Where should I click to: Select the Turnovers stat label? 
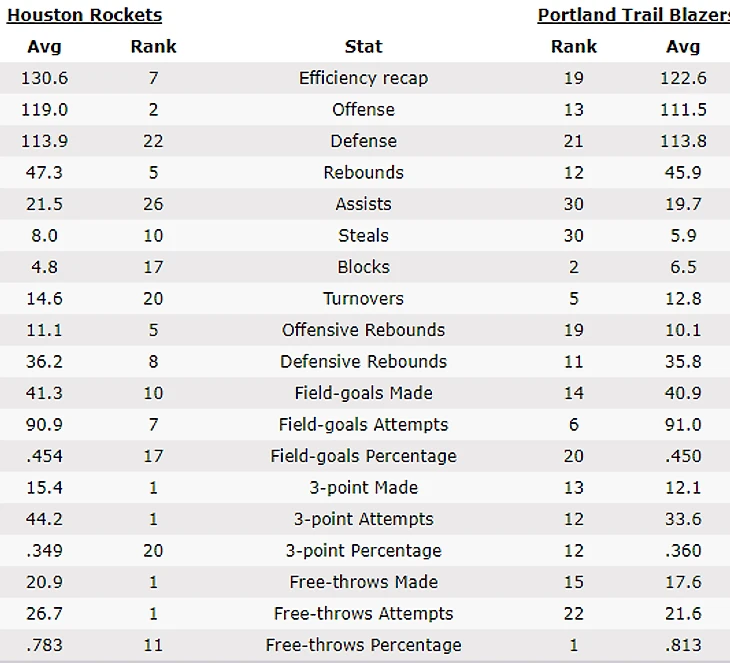coord(363,299)
